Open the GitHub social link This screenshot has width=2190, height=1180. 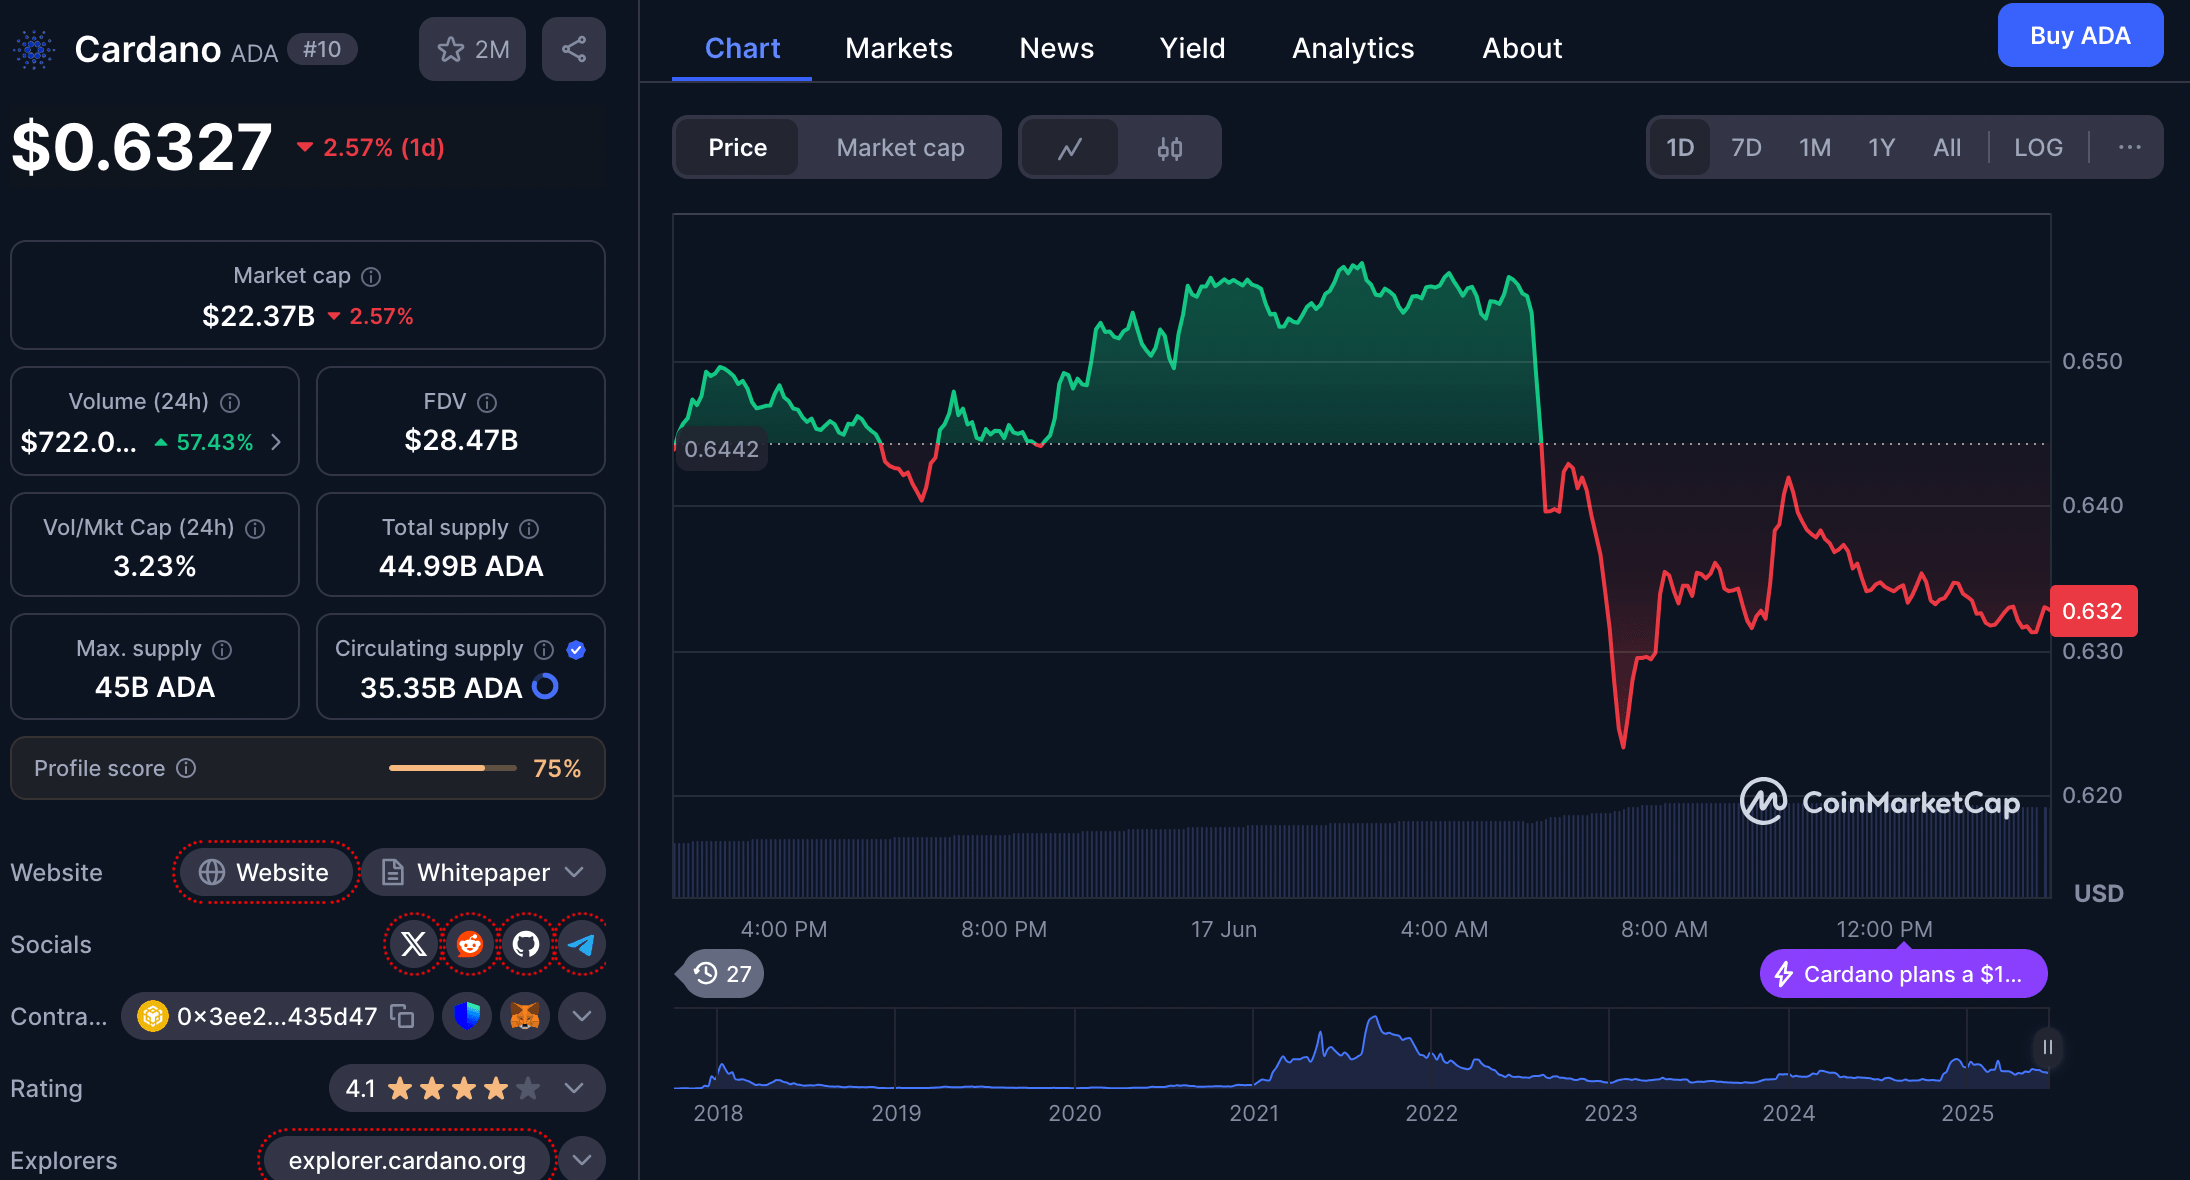tap(525, 944)
